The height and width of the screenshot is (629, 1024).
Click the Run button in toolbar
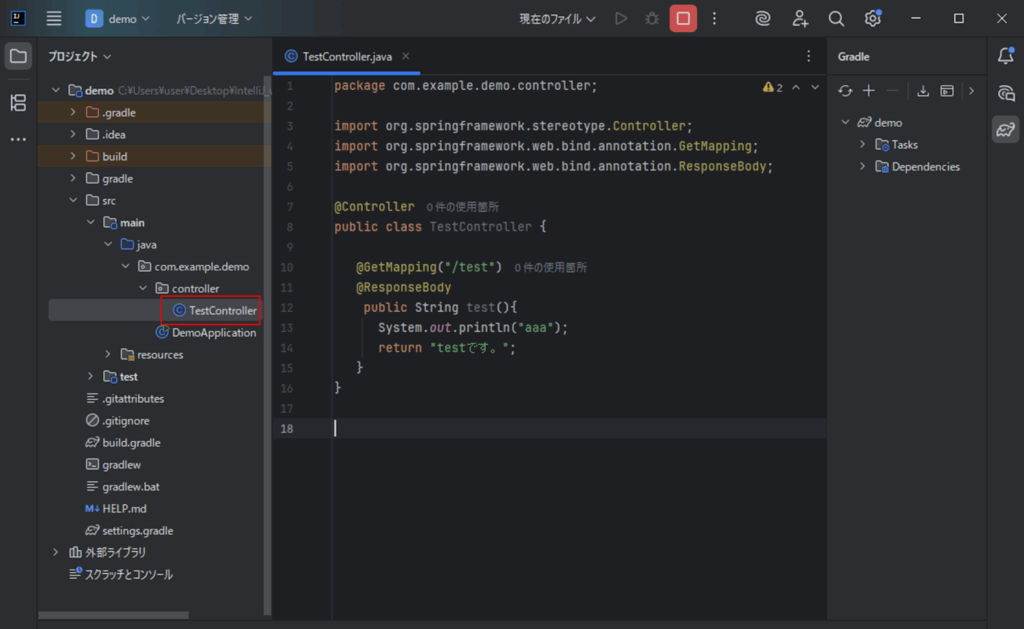[621, 18]
